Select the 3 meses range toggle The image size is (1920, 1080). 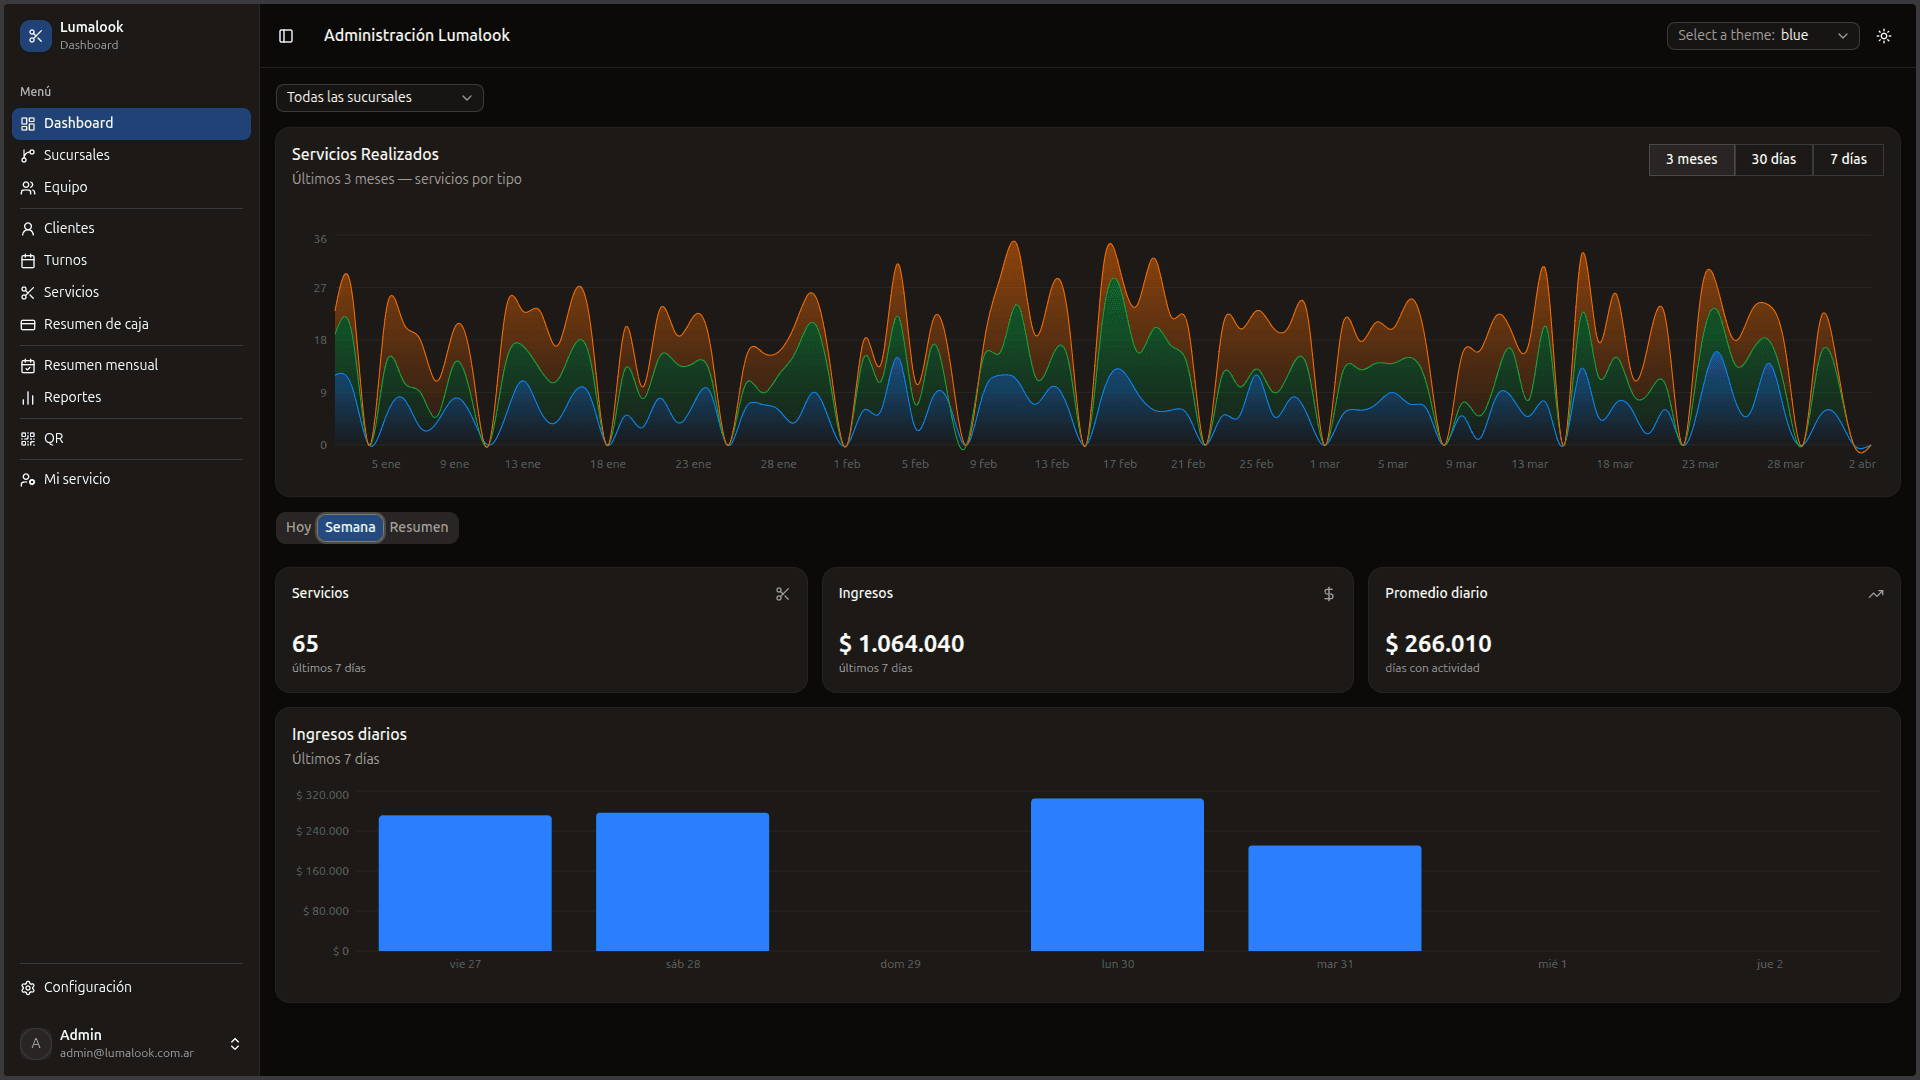[x=1691, y=159]
